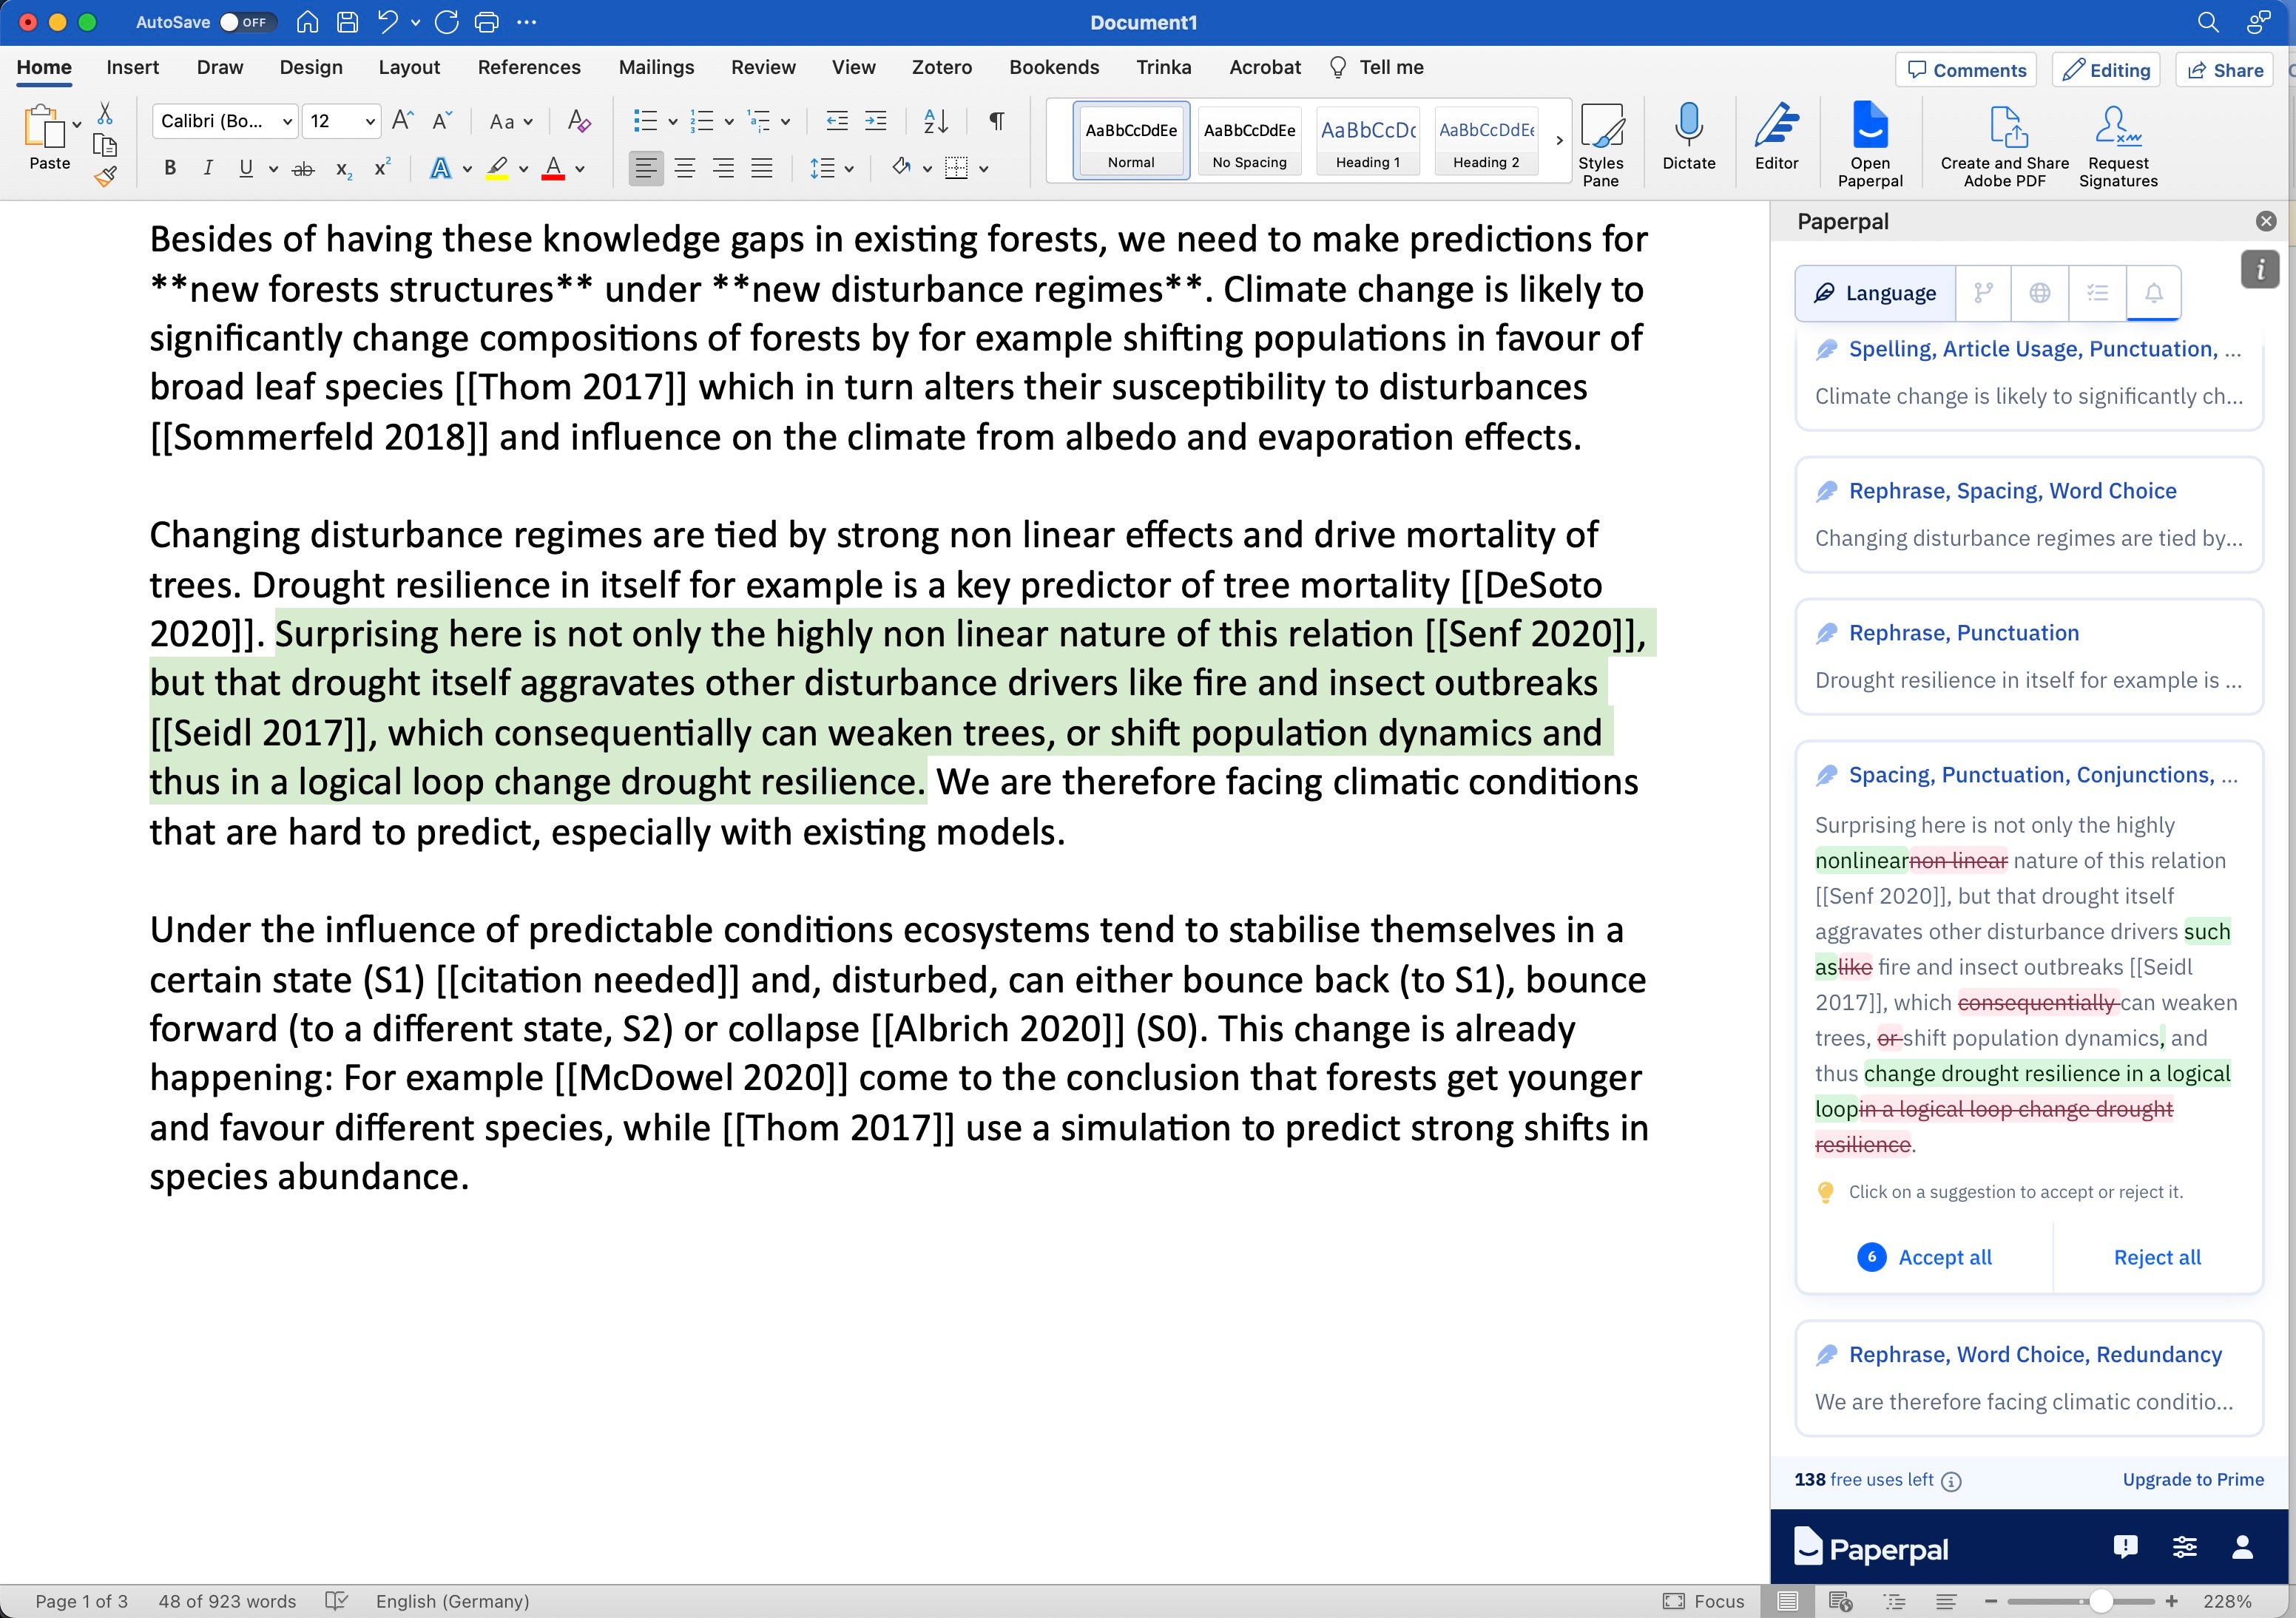Click the Share button
Screen dimensions: 2296x1618
click(x=2224, y=70)
